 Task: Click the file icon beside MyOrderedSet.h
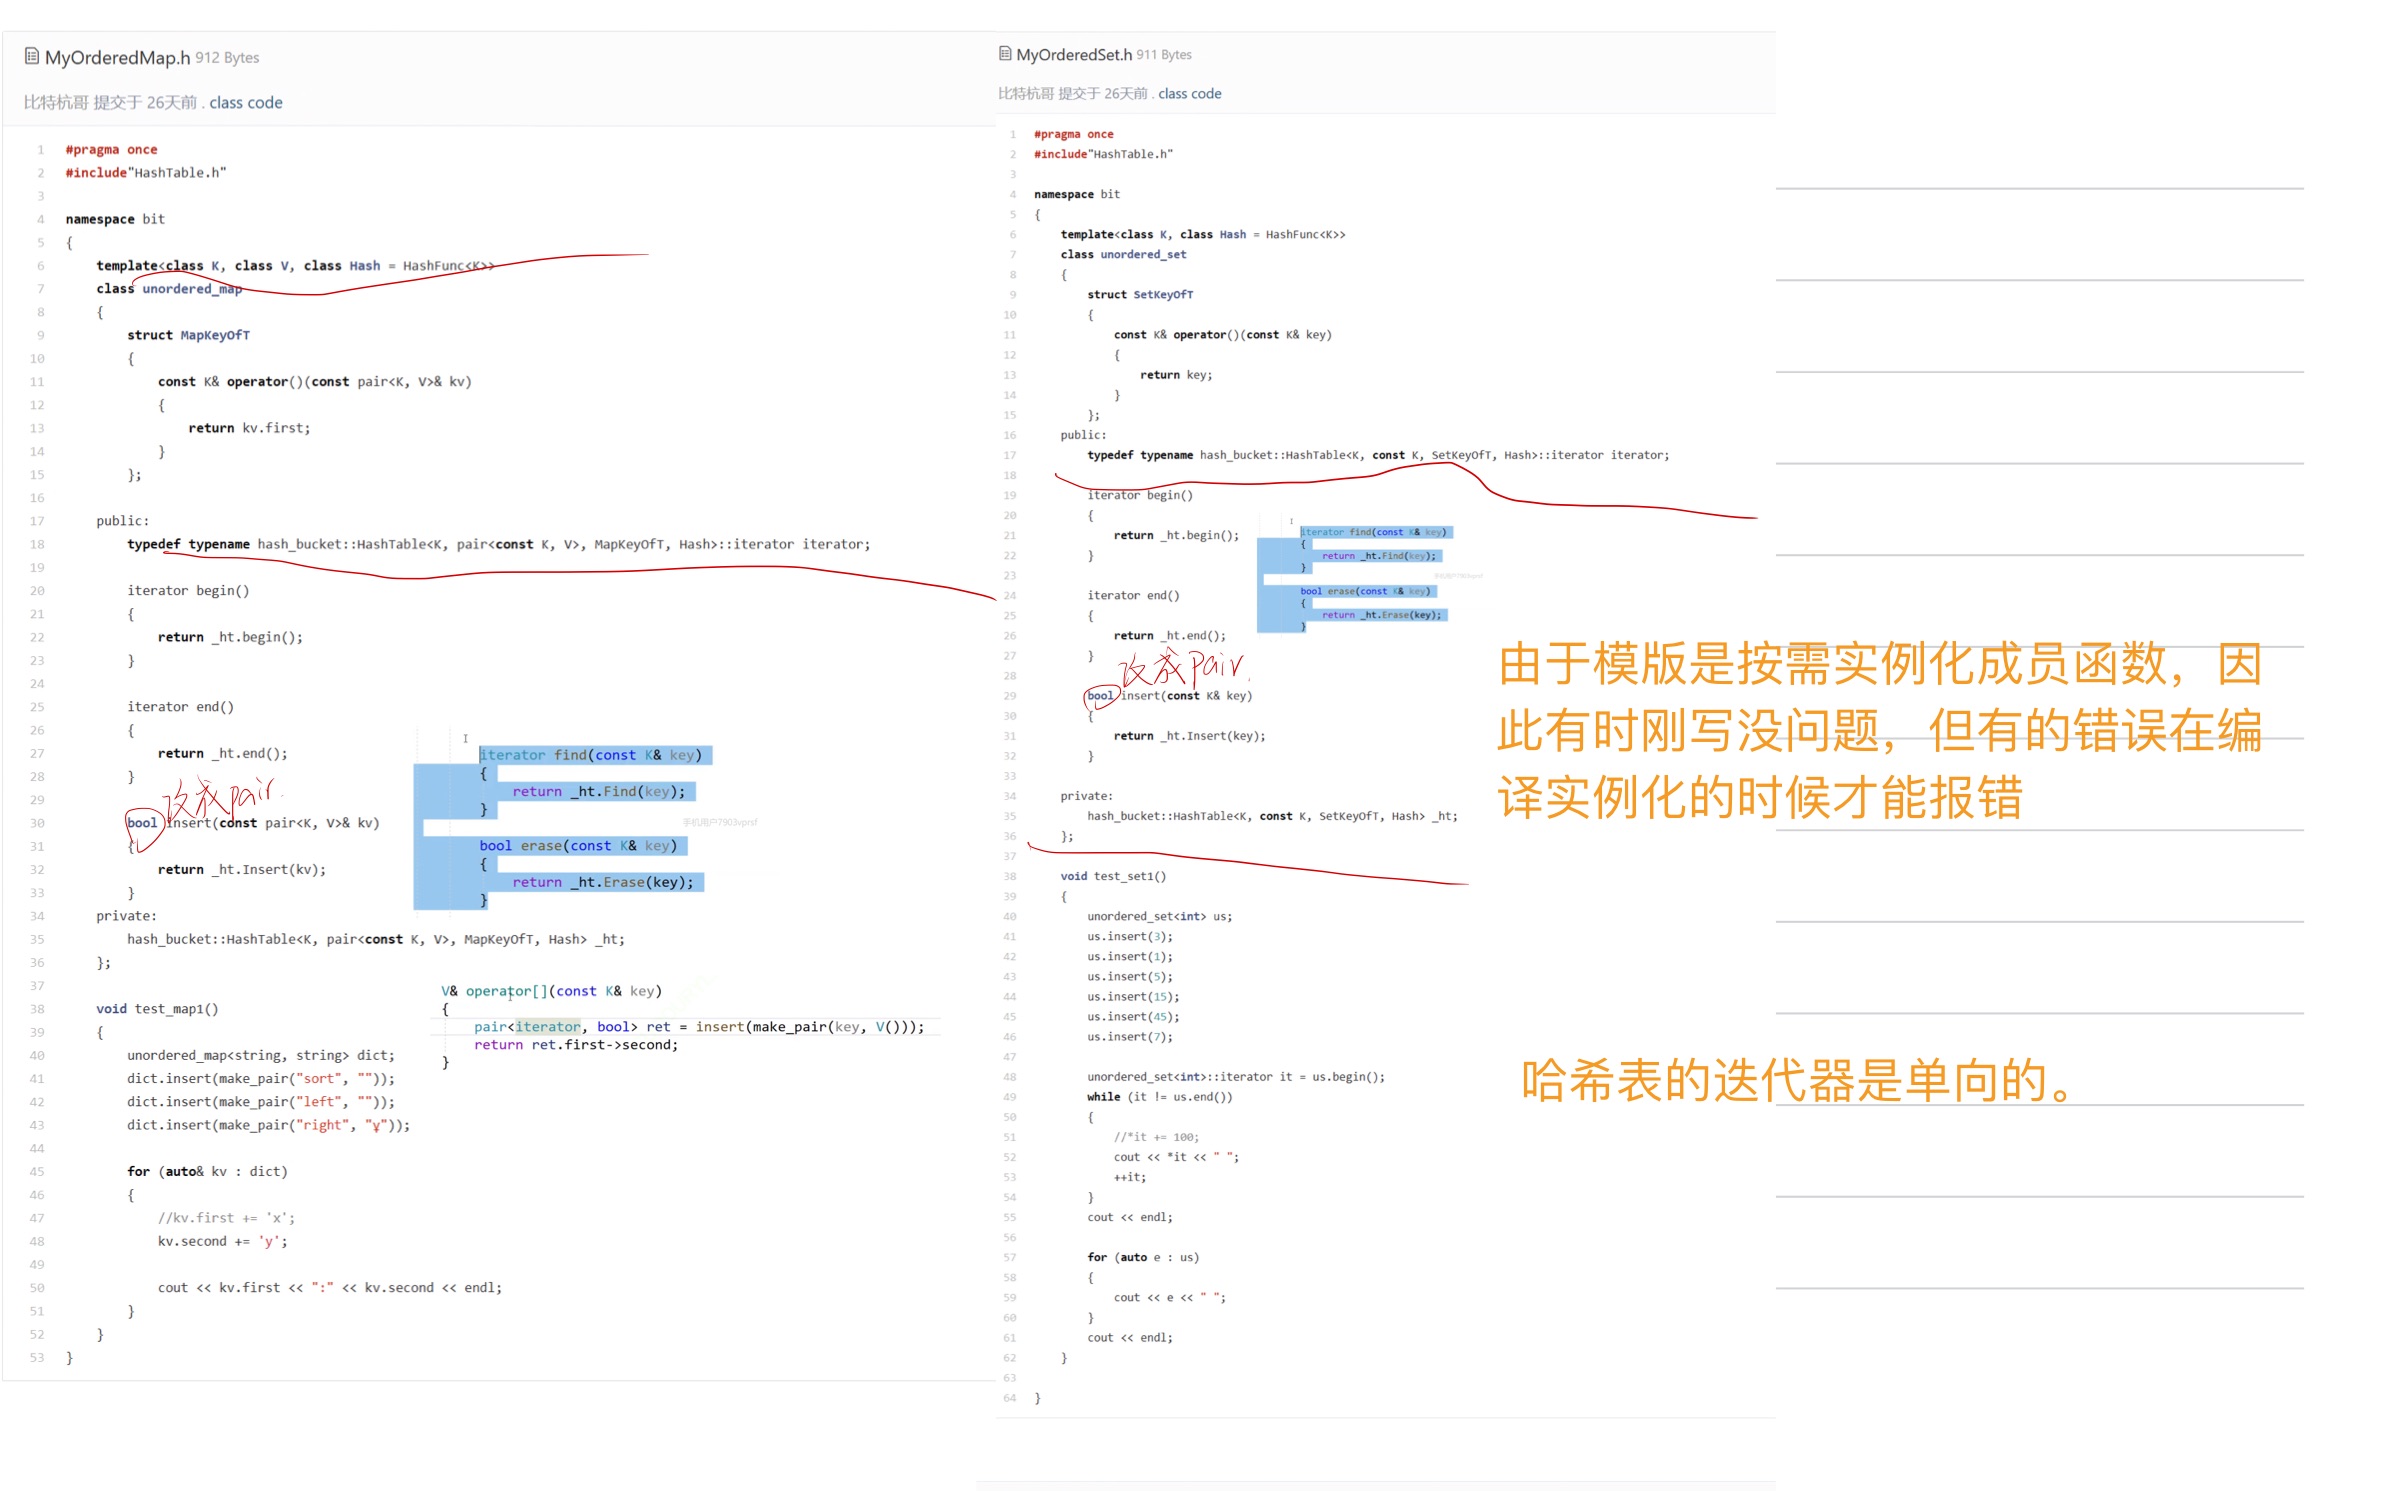coord(1005,53)
